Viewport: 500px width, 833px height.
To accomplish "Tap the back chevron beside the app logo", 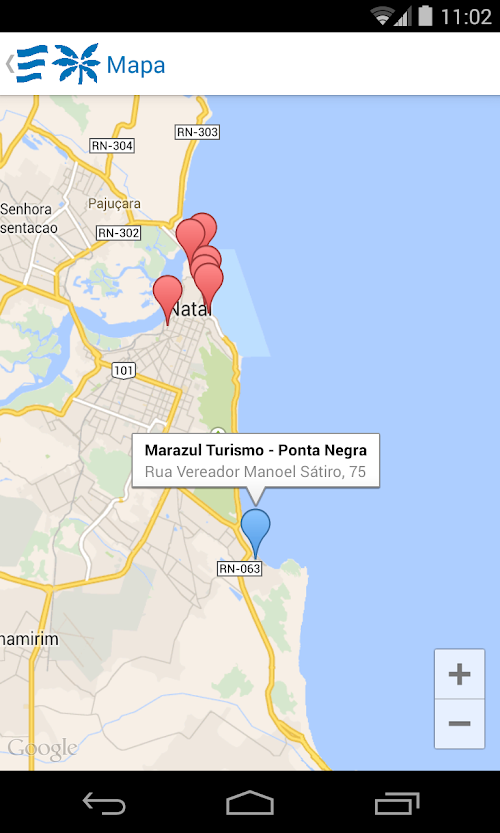I will point(9,64).
